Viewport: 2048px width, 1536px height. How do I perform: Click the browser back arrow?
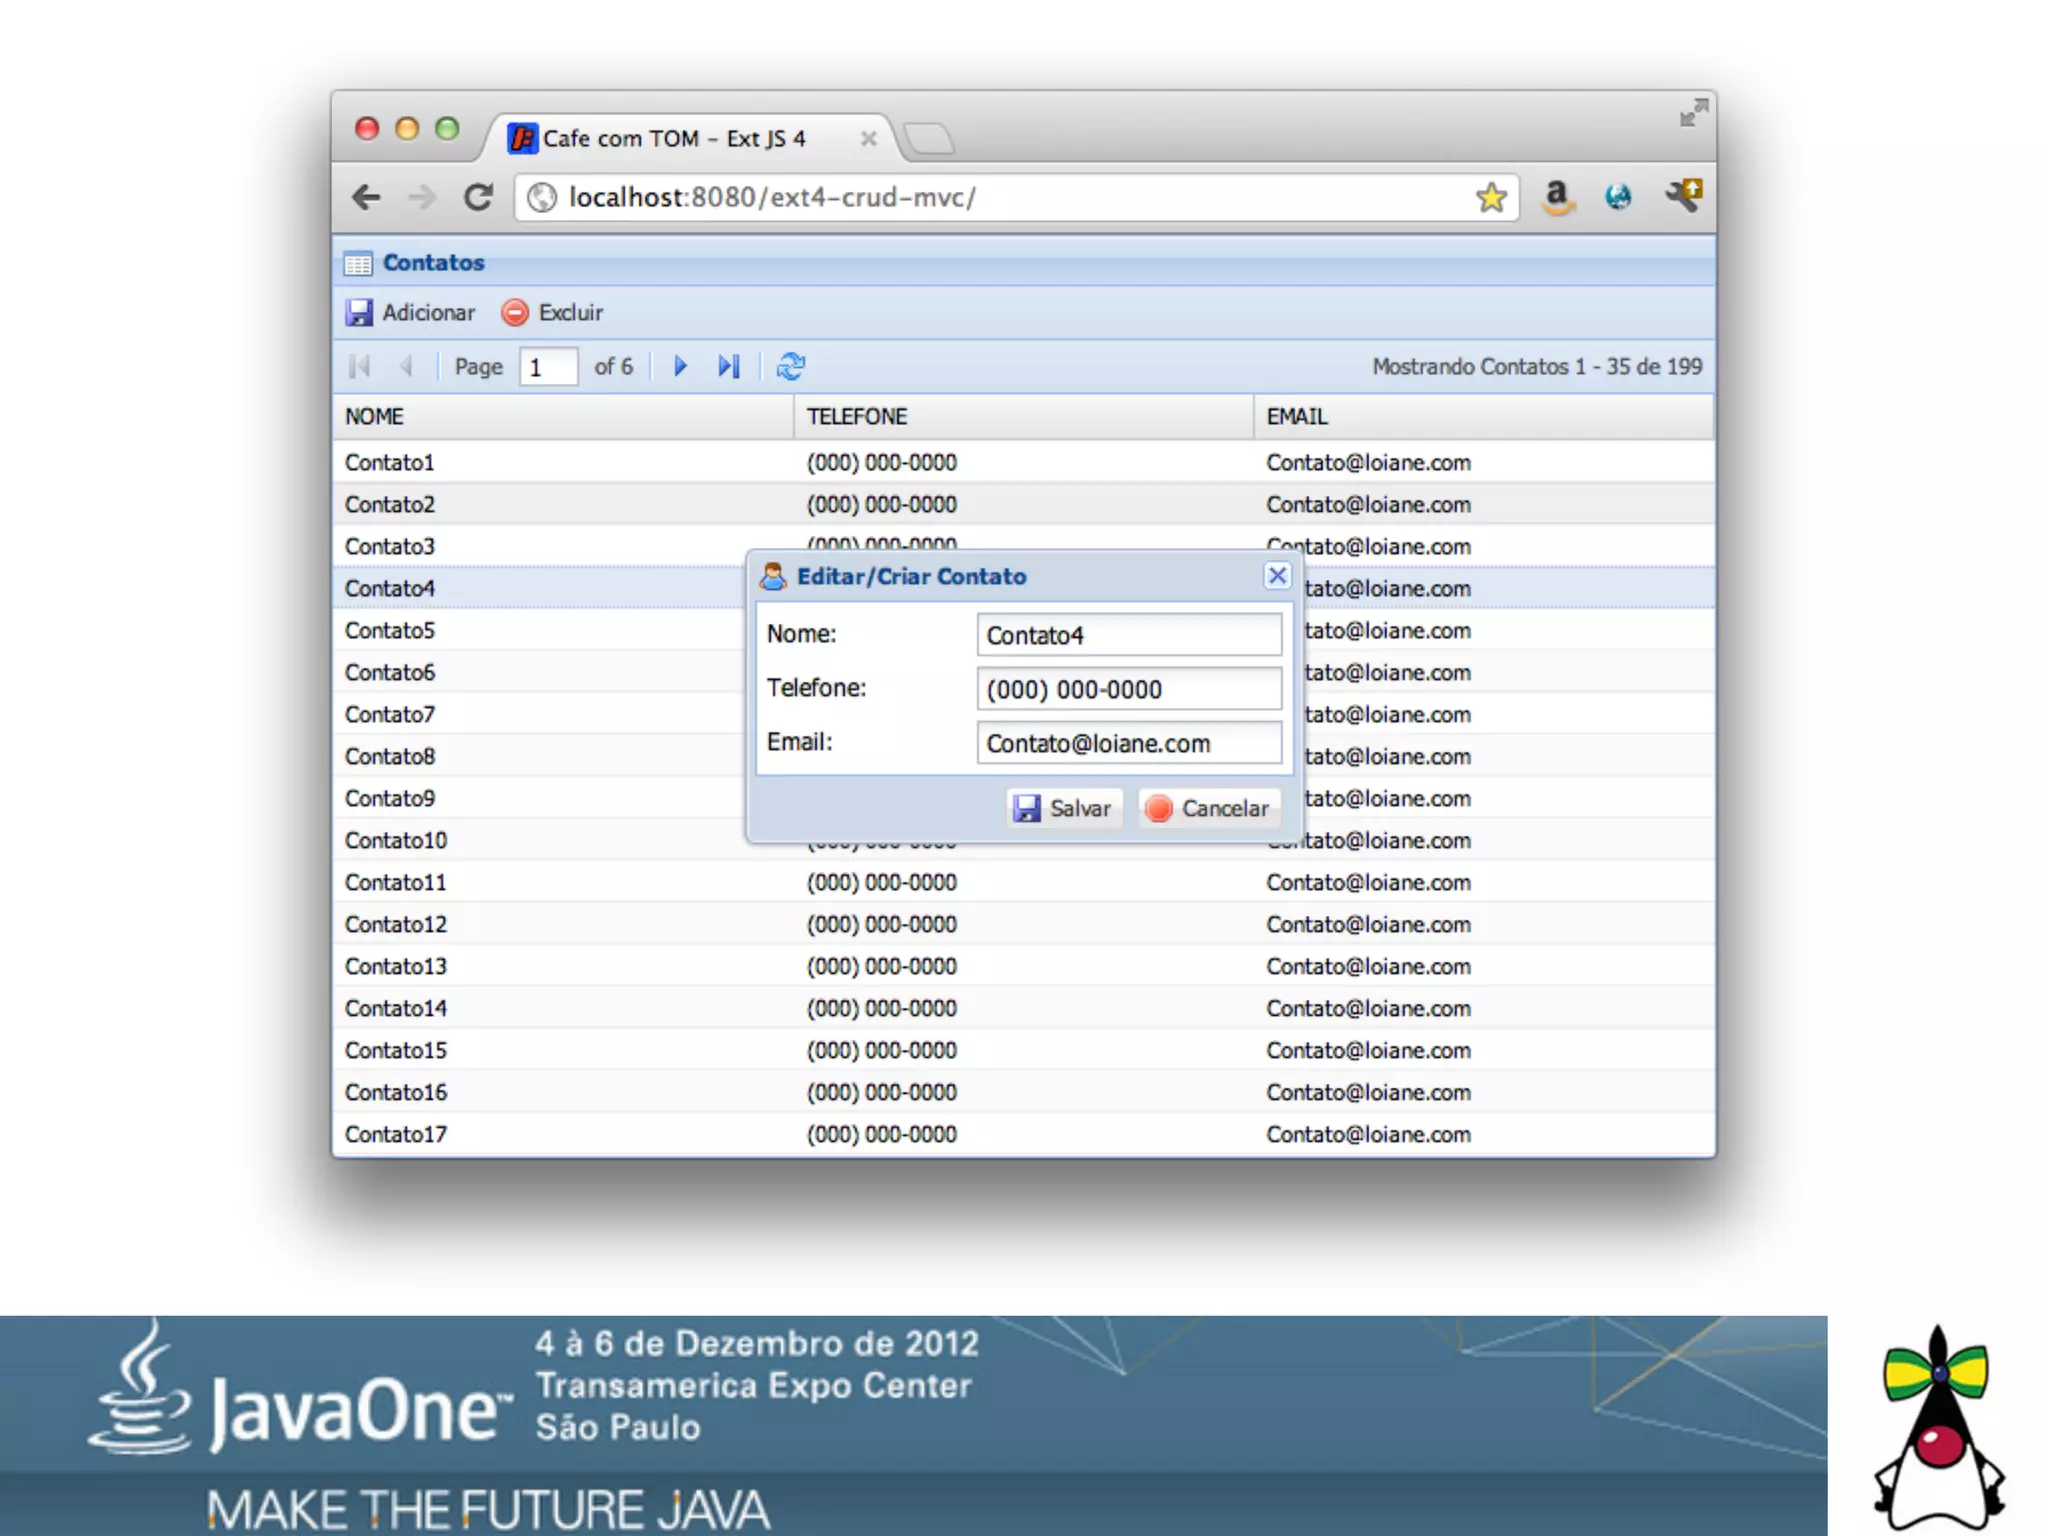point(367,197)
